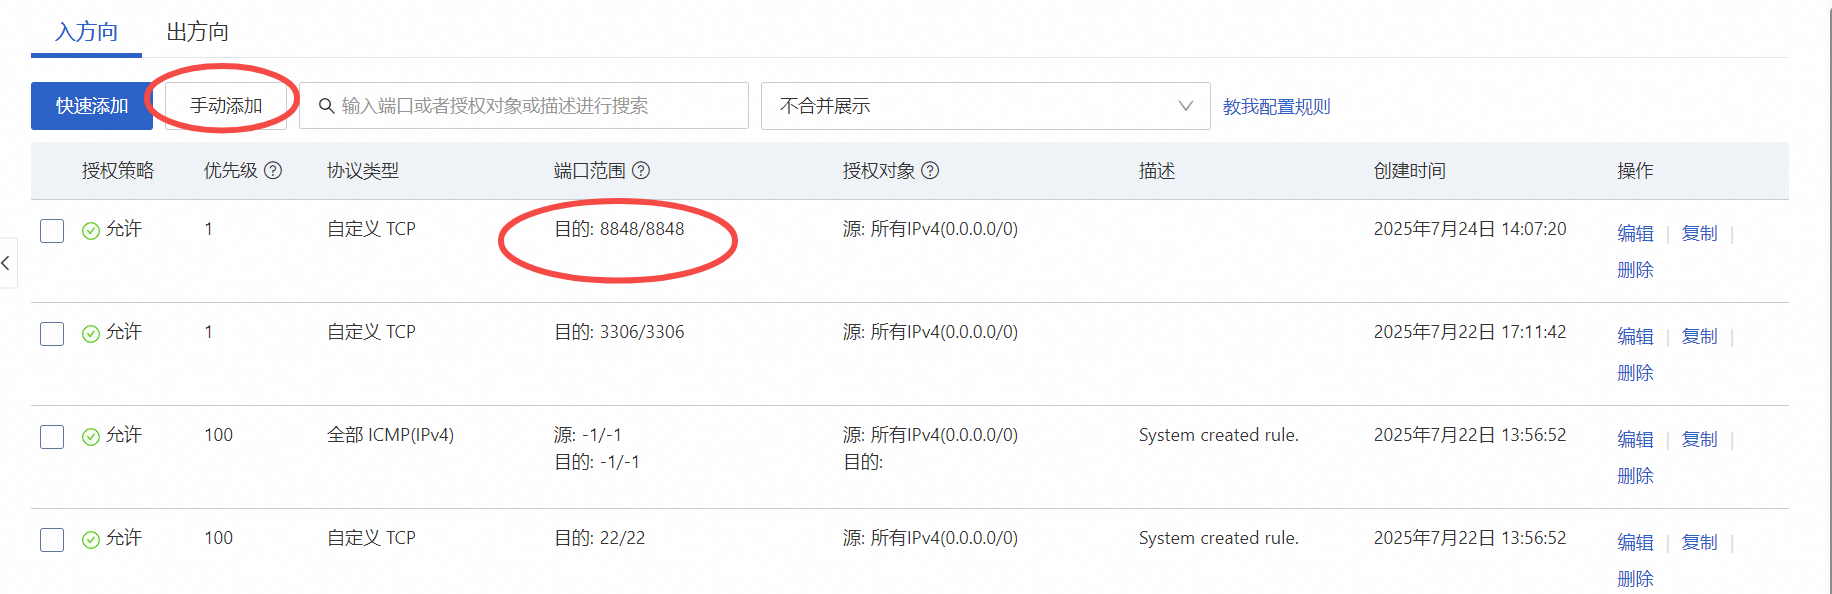Click the 全部 ICMP(IPv4) protocol cell
The height and width of the screenshot is (594, 1832).
click(390, 435)
